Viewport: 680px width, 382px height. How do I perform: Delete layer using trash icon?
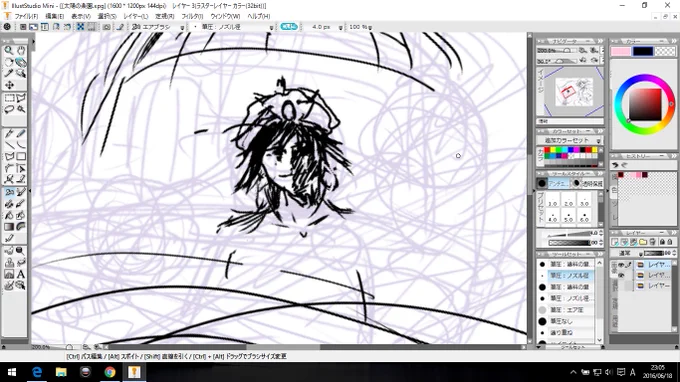coord(652,242)
